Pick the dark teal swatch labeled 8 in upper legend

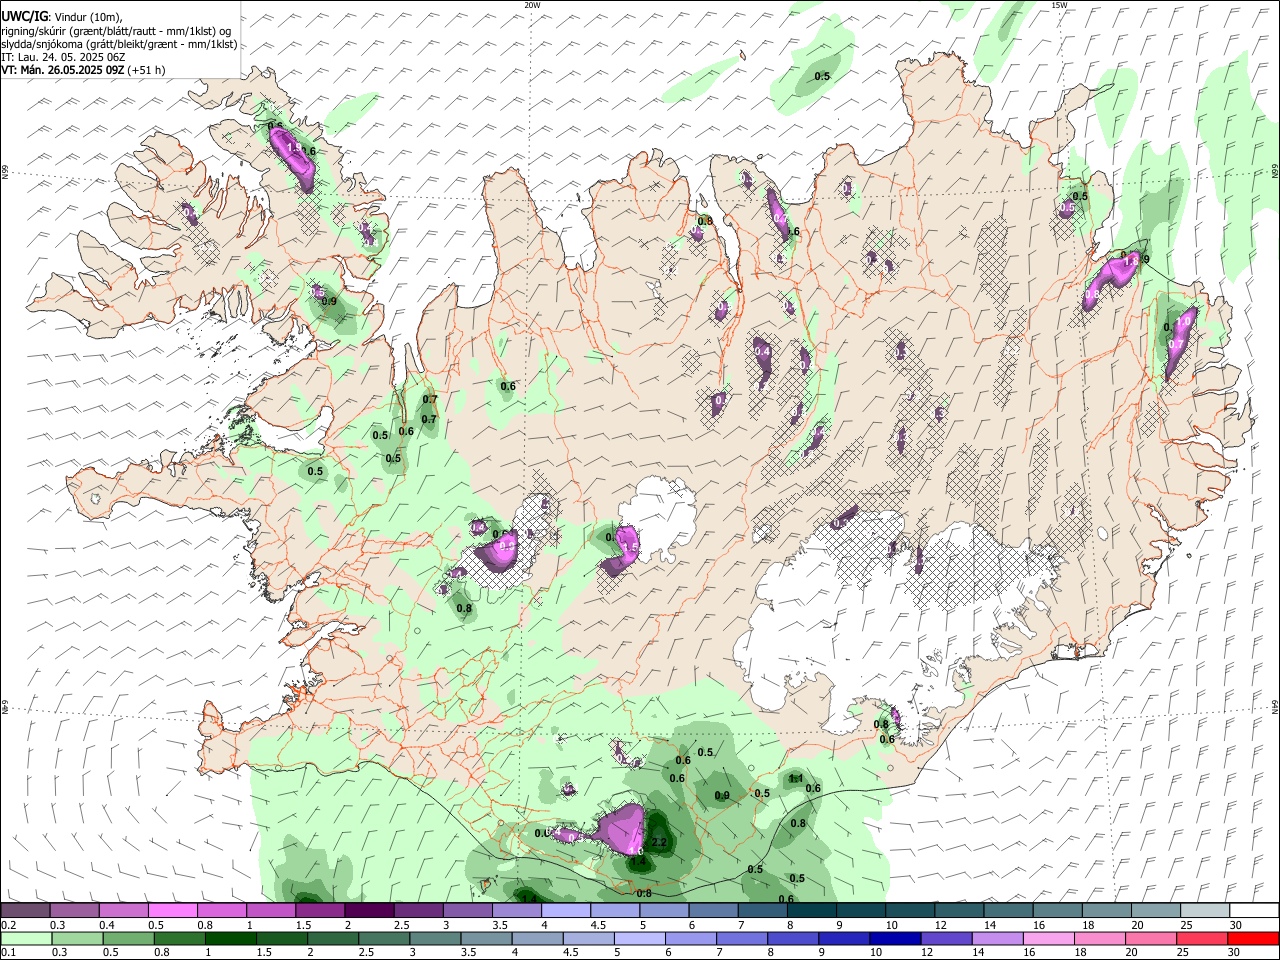click(811, 911)
